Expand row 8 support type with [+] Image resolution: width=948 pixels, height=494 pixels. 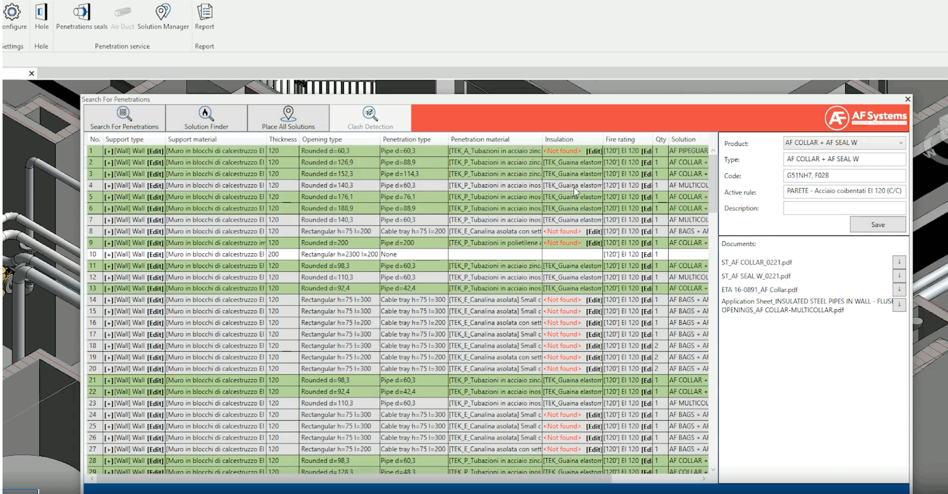click(x=109, y=232)
